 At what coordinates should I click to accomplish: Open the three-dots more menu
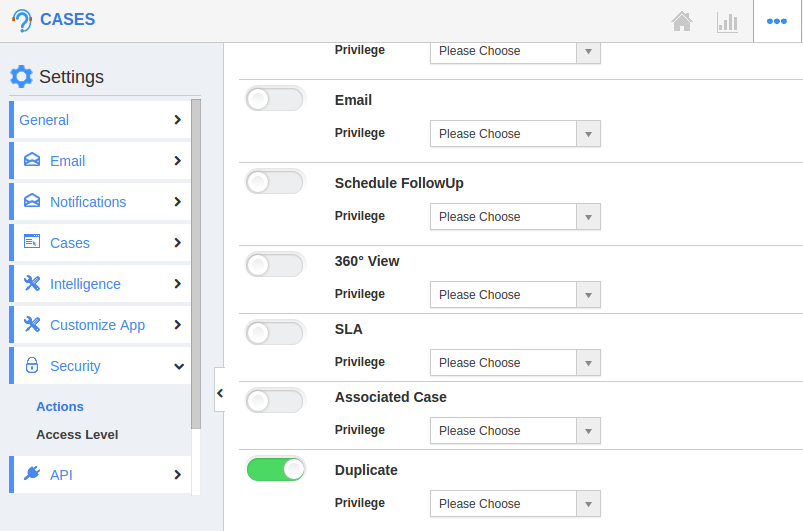776,21
